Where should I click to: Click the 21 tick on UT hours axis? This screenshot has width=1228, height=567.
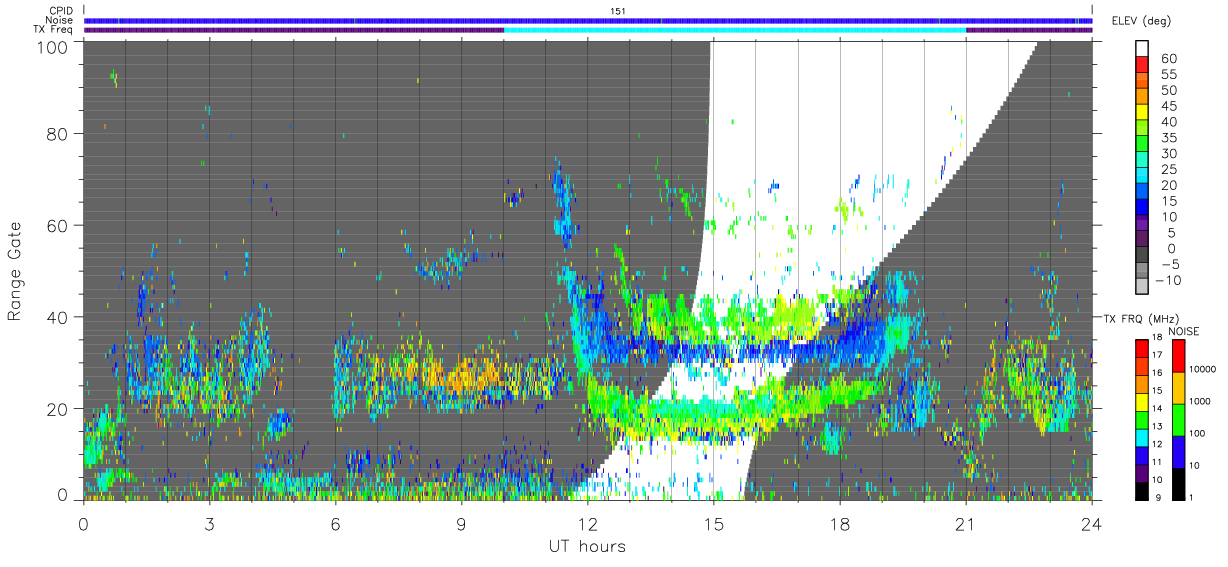(966, 523)
